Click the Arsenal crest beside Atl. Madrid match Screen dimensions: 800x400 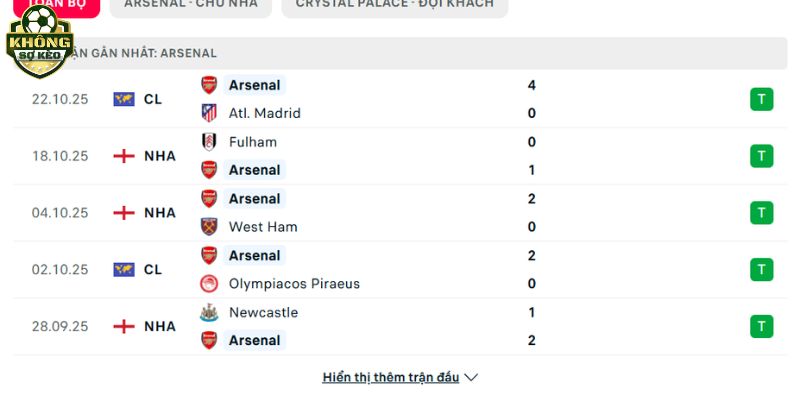(209, 85)
